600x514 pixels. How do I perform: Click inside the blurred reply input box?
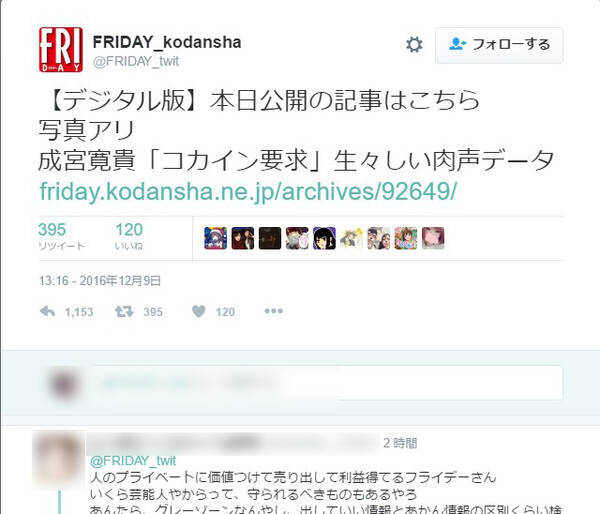327,383
